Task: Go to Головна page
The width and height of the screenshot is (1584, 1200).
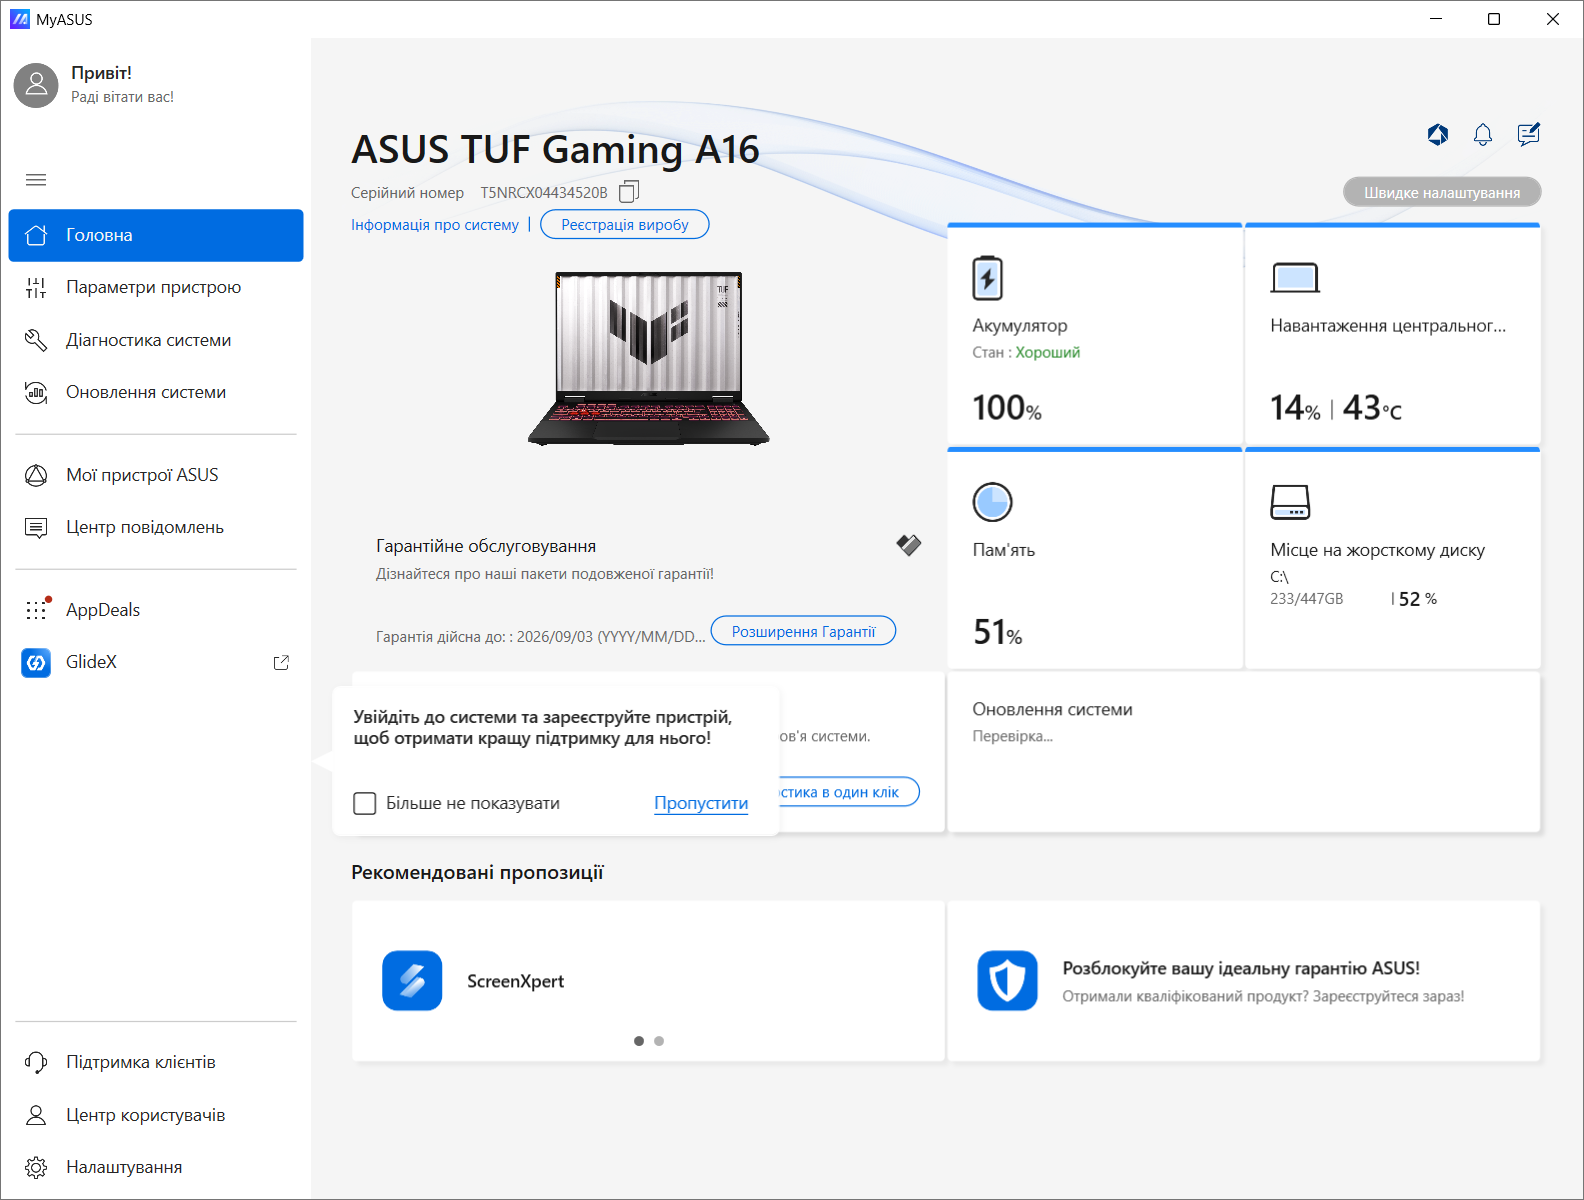Action: point(156,235)
